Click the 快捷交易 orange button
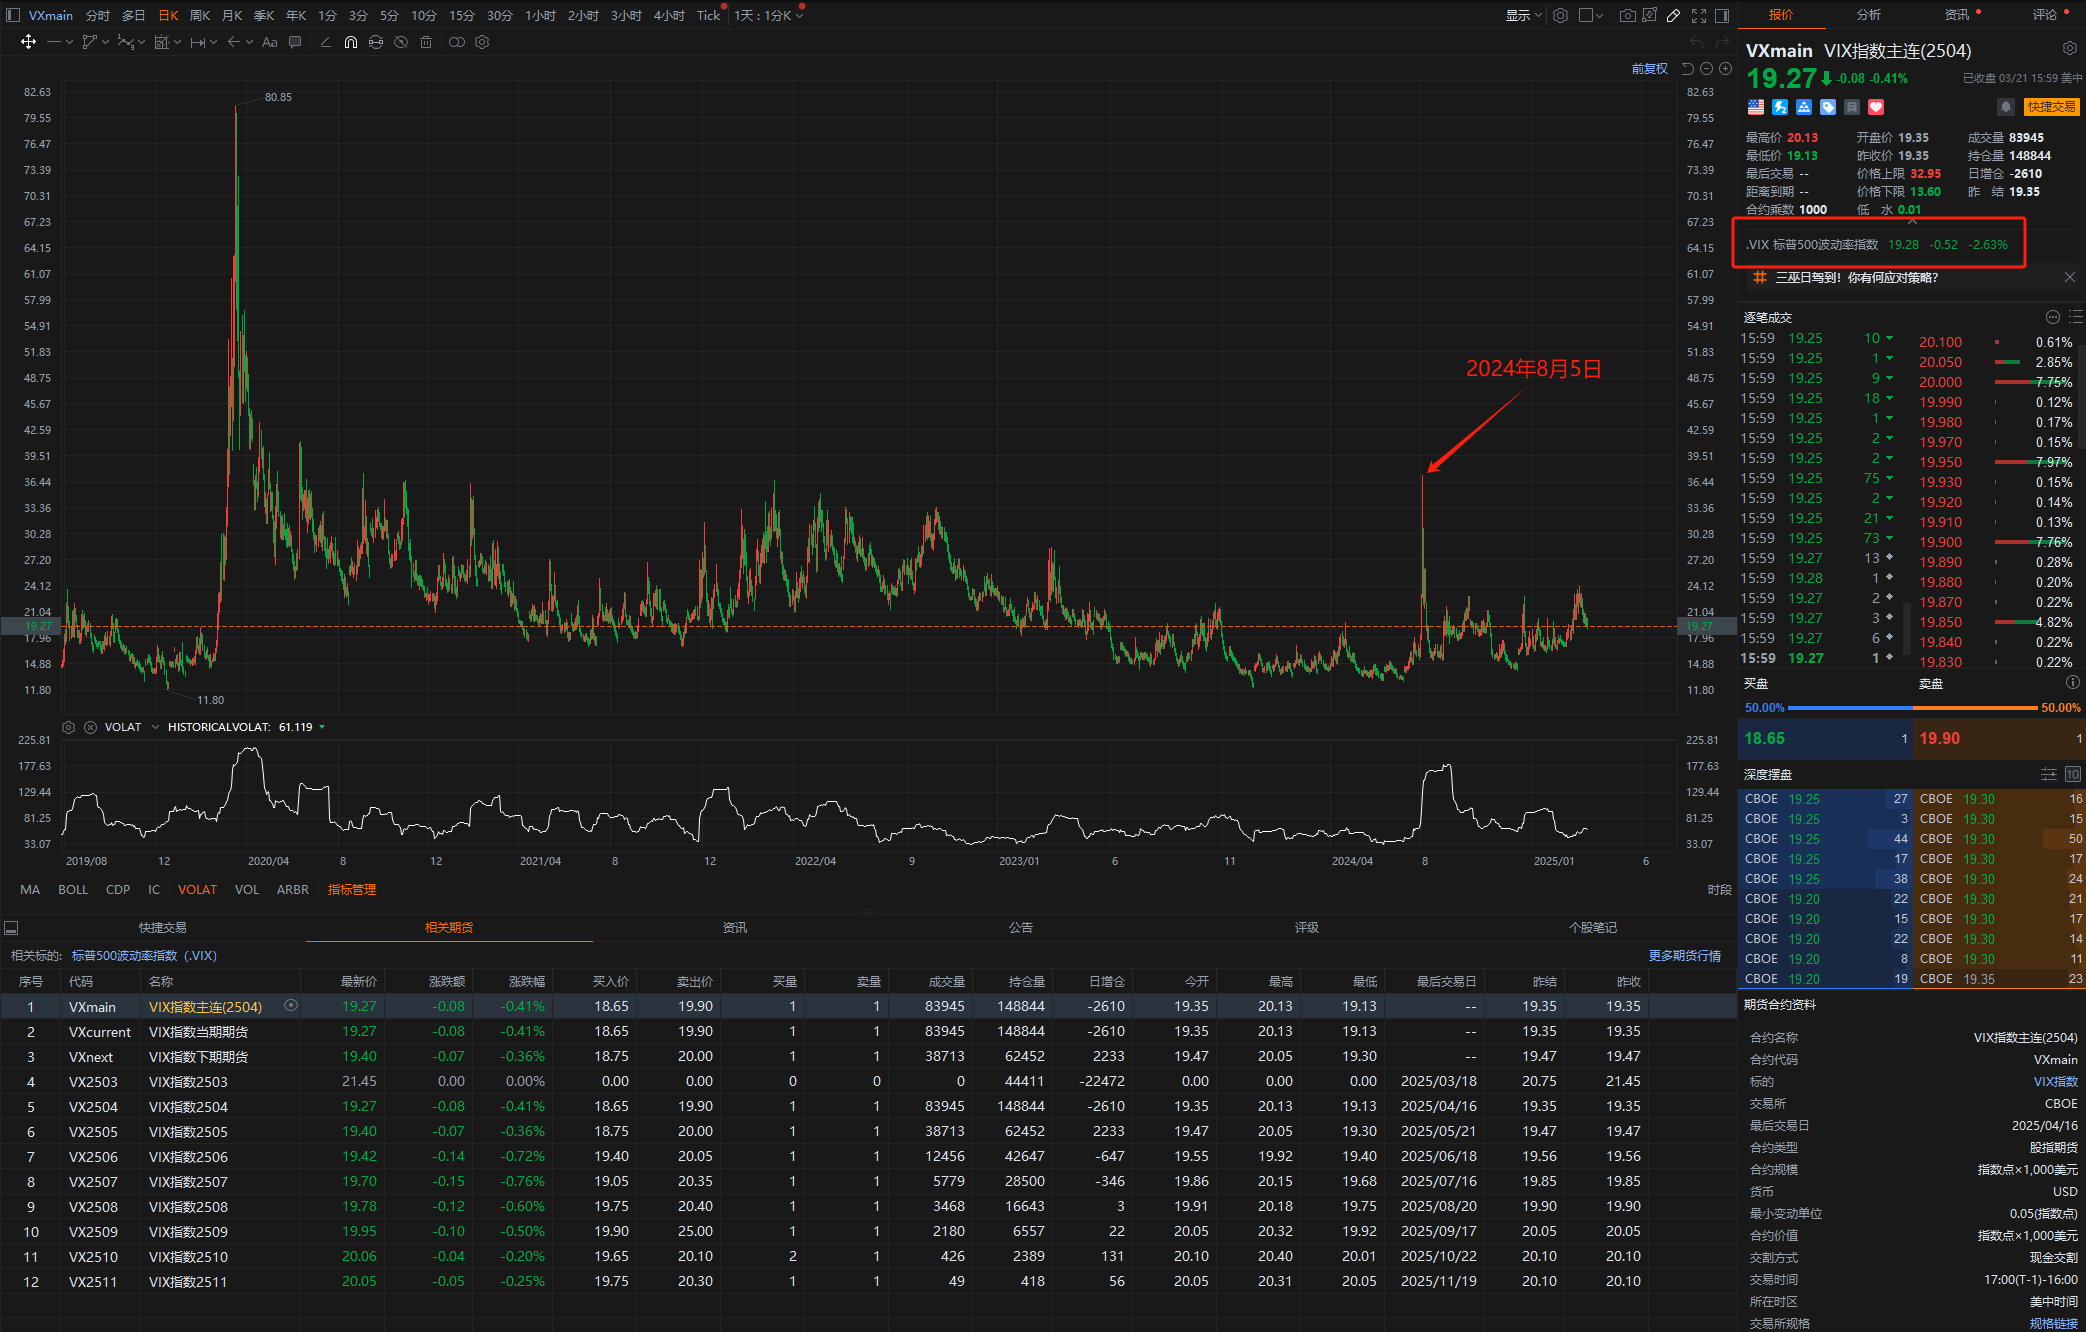The height and width of the screenshot is (1332, 2086). (2051, 107)
